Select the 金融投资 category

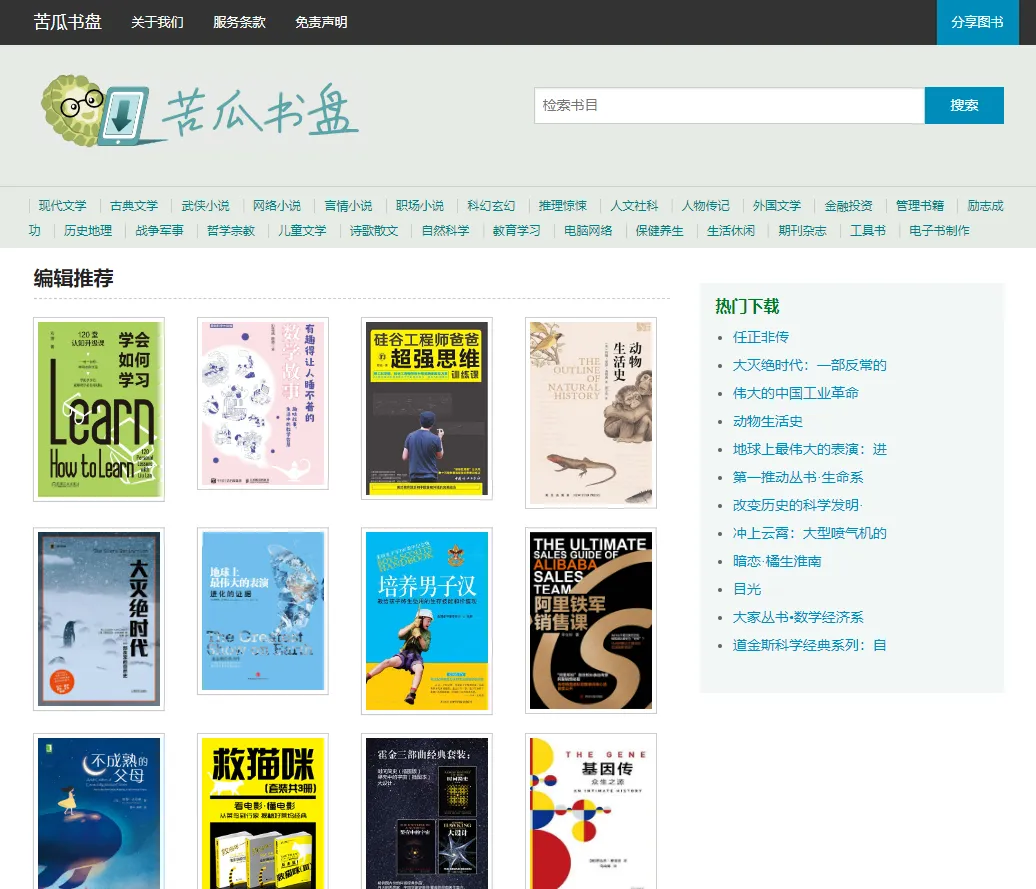tap(848, 205)
